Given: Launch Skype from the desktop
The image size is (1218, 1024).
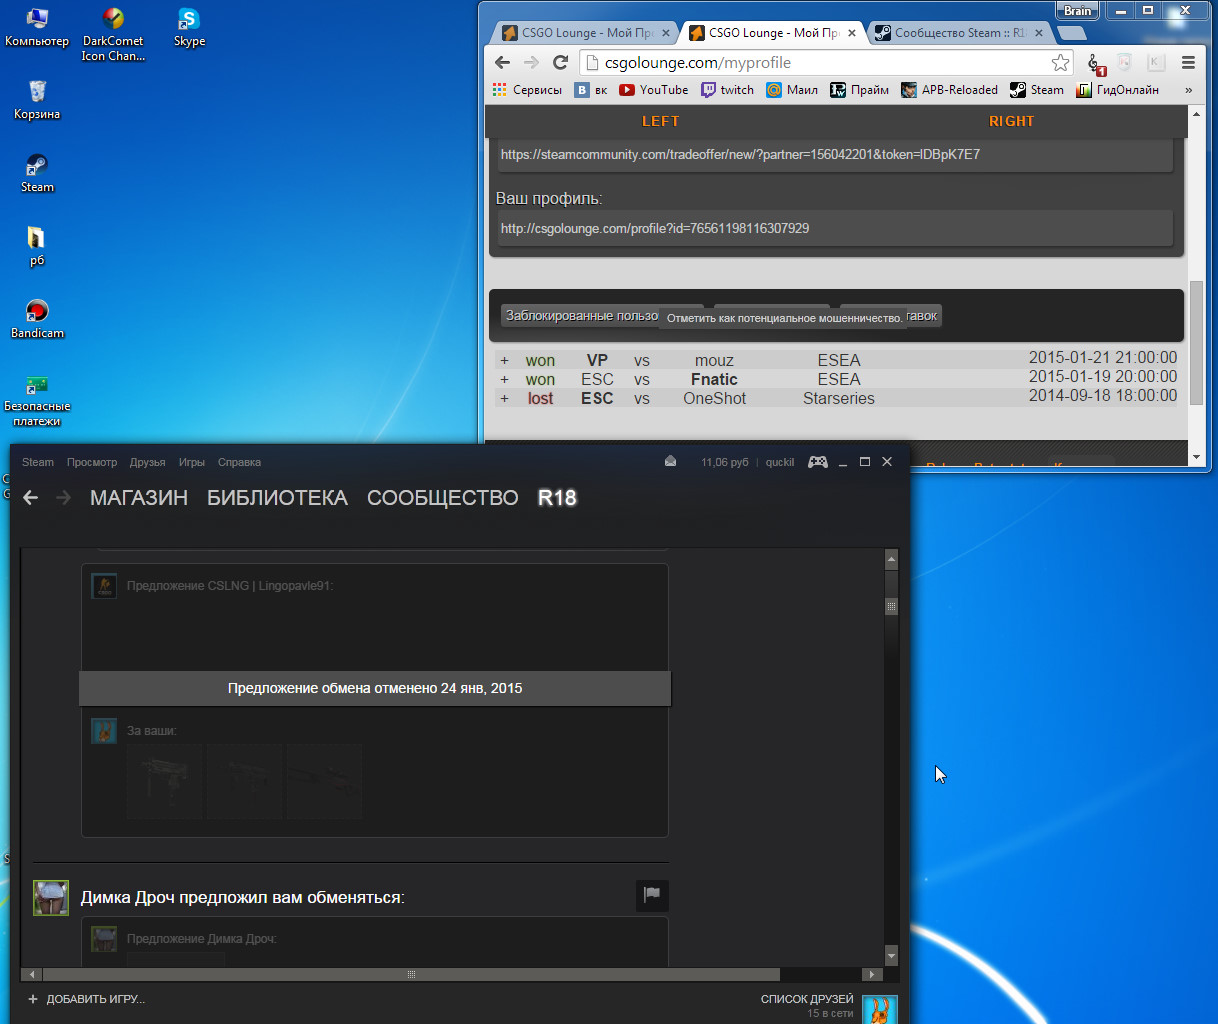Looking at the screenshot, I should point(189,27).
